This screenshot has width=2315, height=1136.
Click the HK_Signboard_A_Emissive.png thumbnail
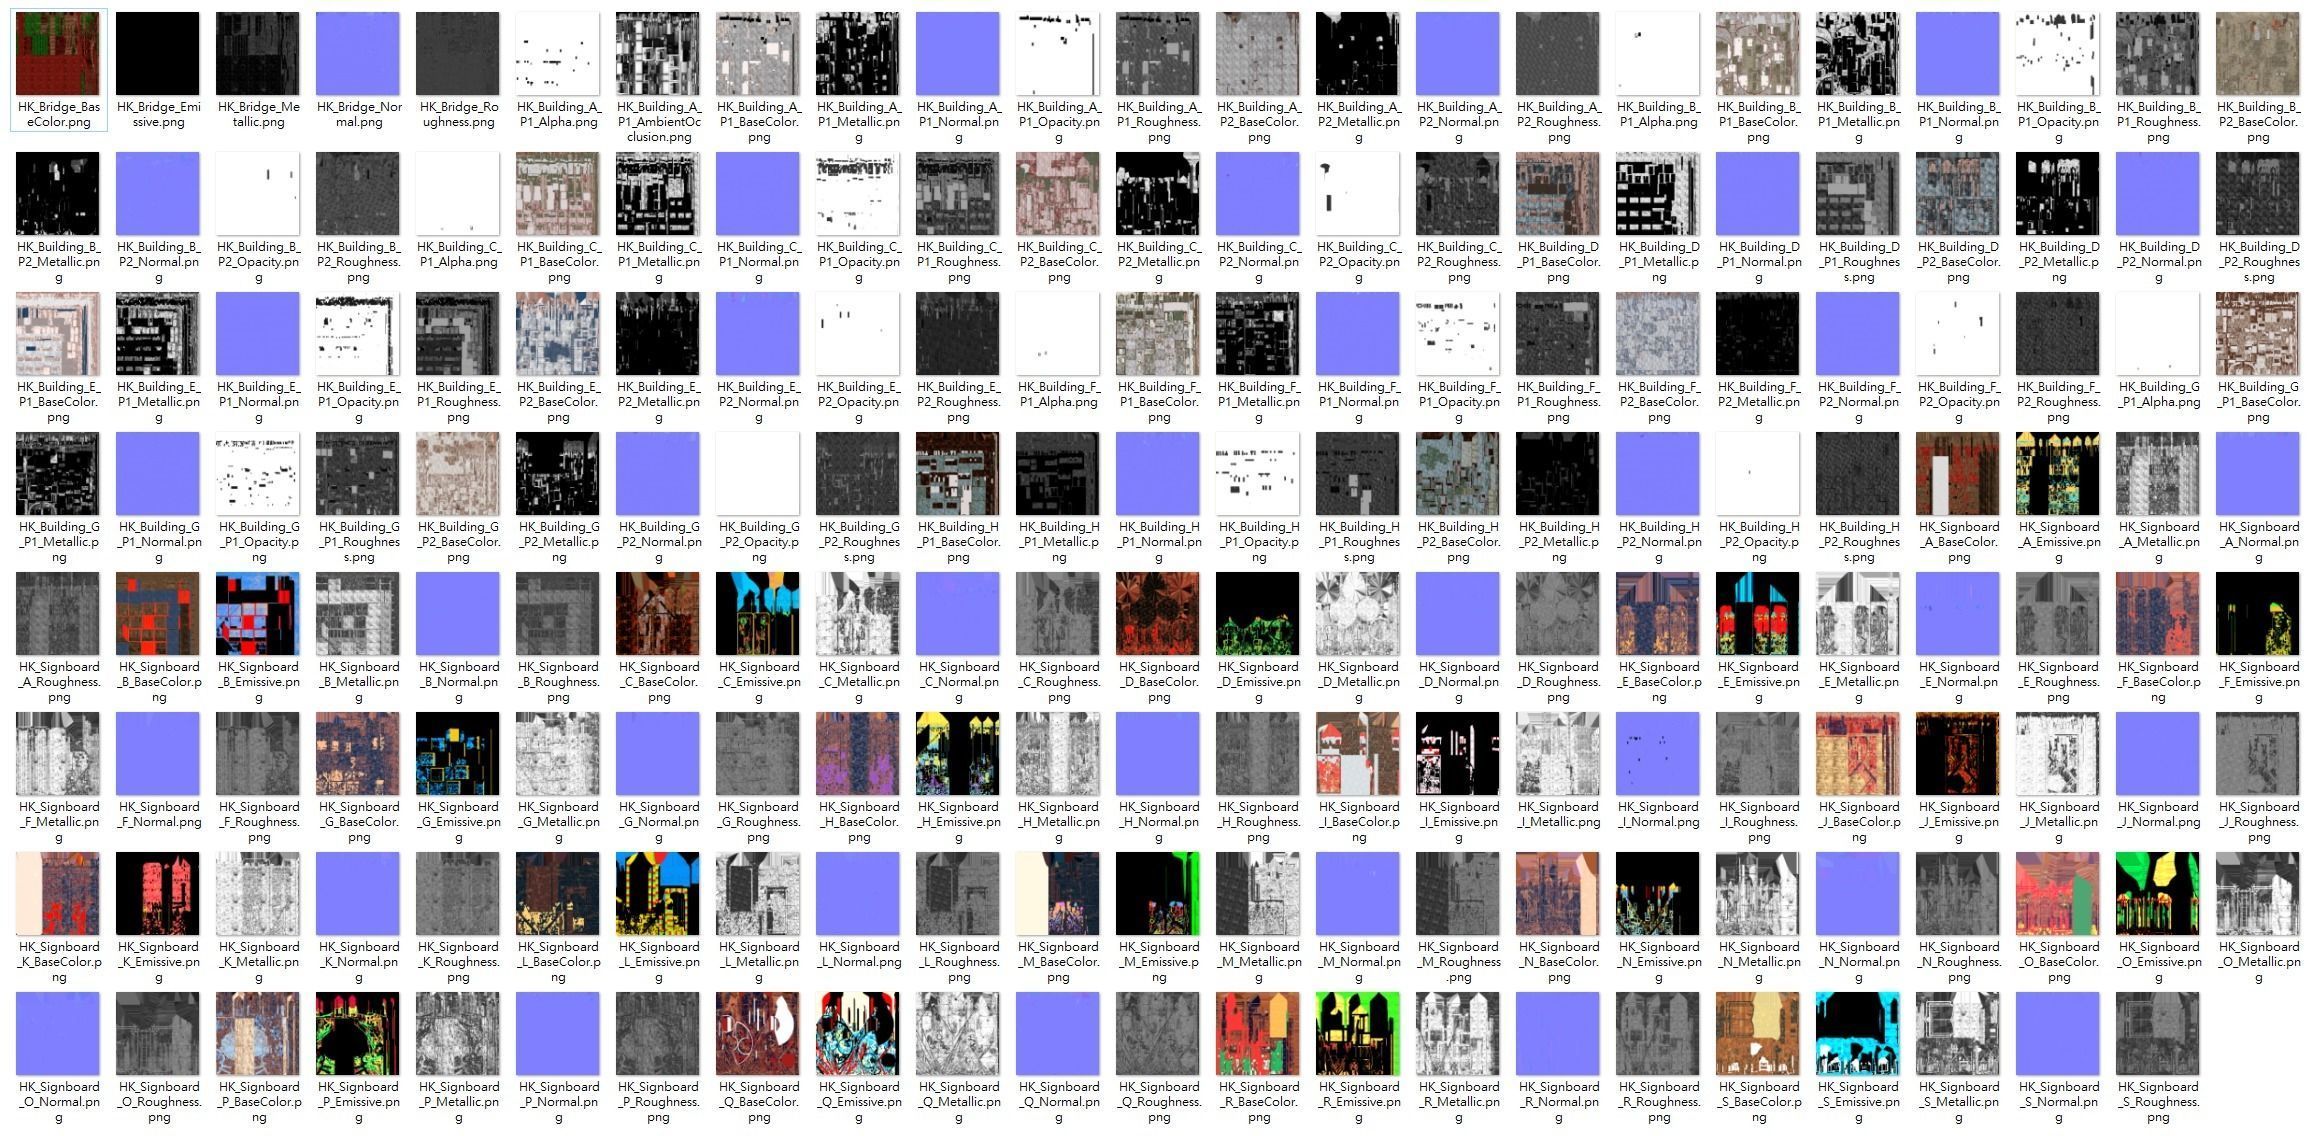(2058, 474)
